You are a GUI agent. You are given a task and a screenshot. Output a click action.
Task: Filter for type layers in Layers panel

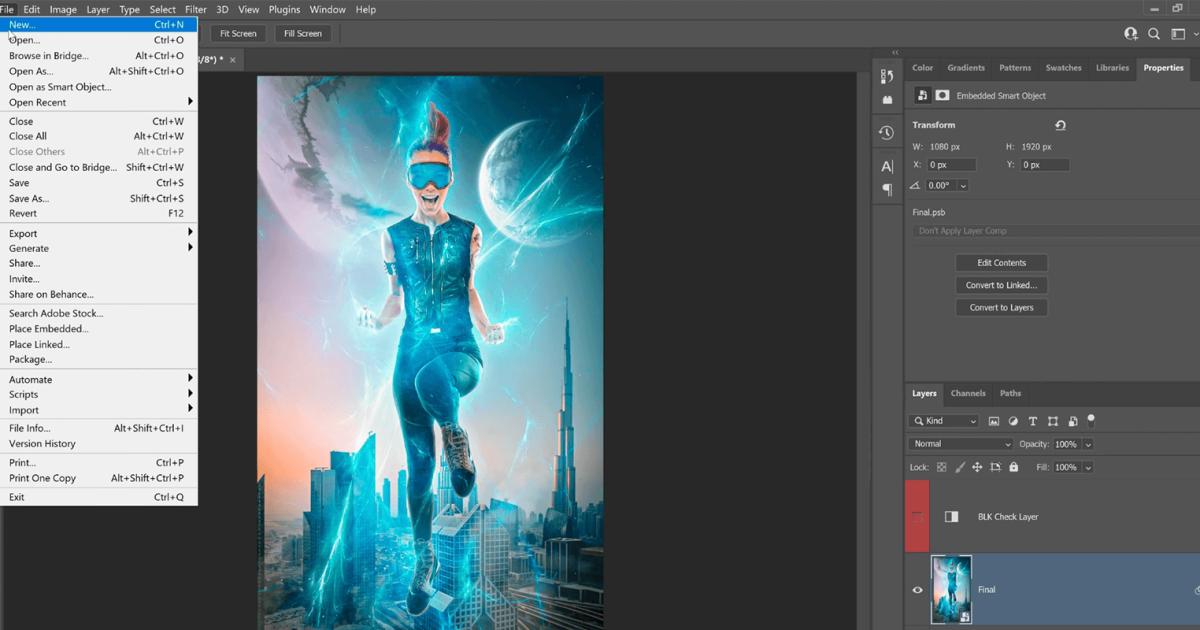pos(1033,421)
